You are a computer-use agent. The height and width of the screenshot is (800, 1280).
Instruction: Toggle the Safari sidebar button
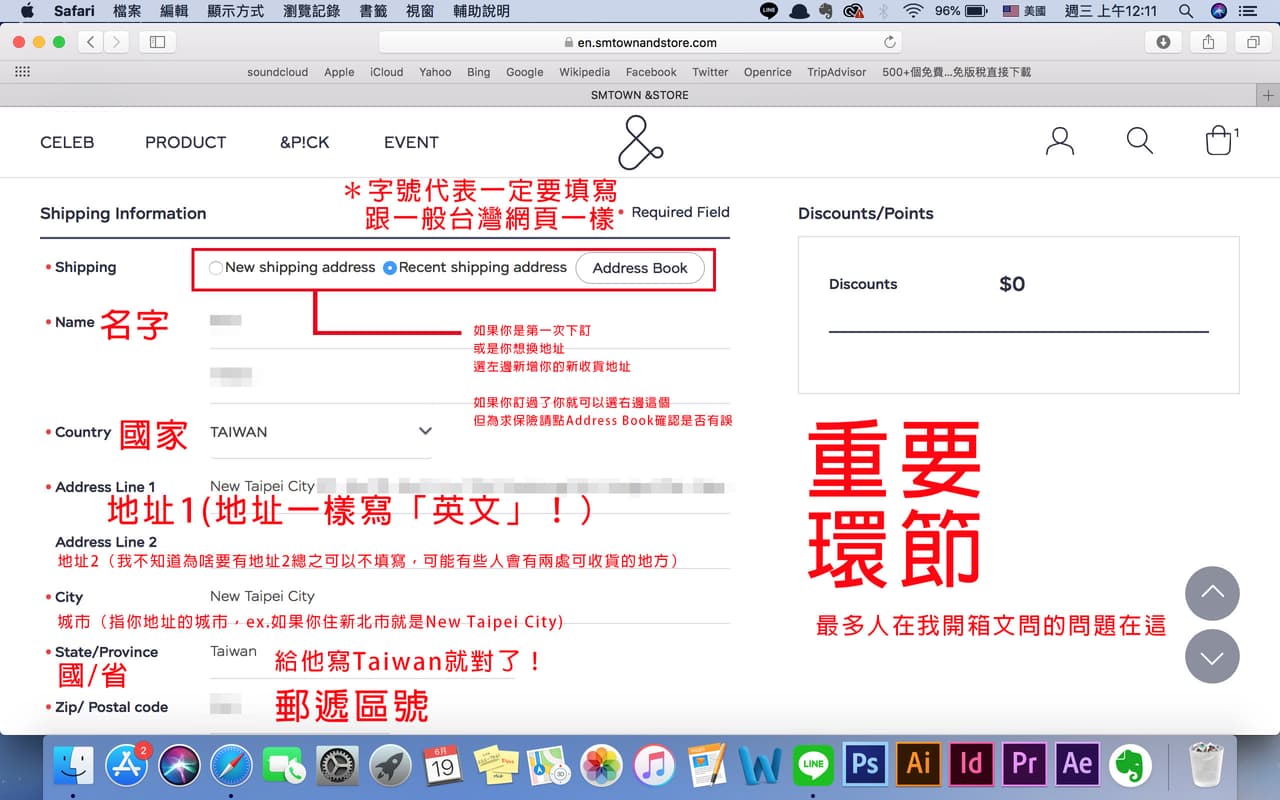point(158,42)
